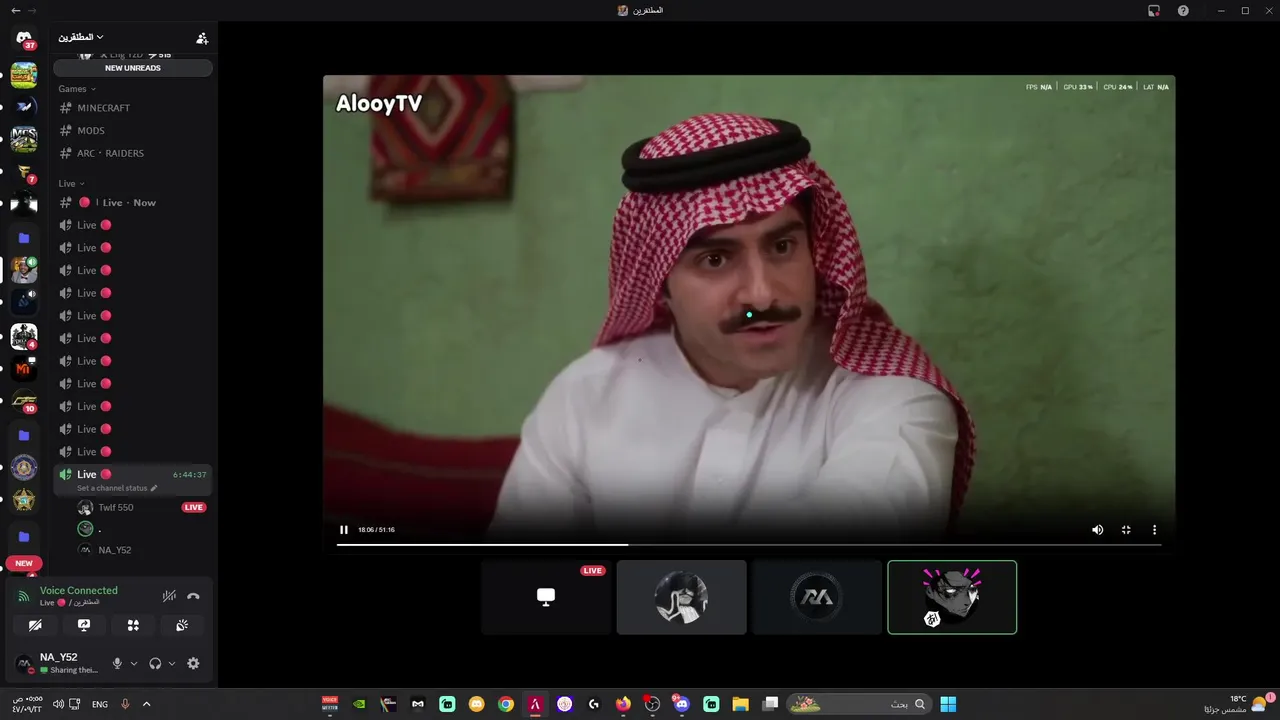Open the Live · Now text channel
1280x720 pixels.
click(x=133, y=203)
